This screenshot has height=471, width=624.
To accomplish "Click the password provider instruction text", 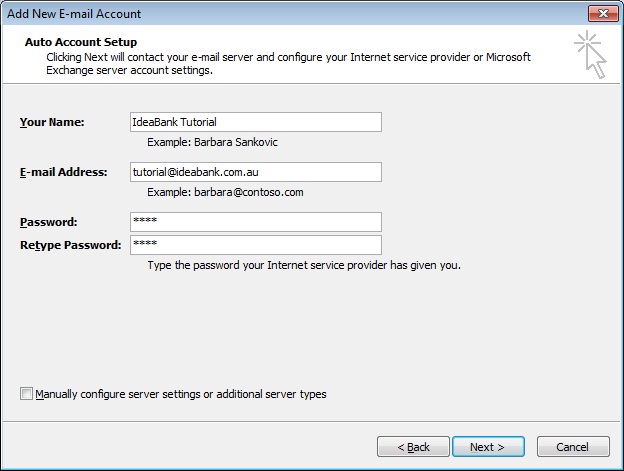I will 304,265.
